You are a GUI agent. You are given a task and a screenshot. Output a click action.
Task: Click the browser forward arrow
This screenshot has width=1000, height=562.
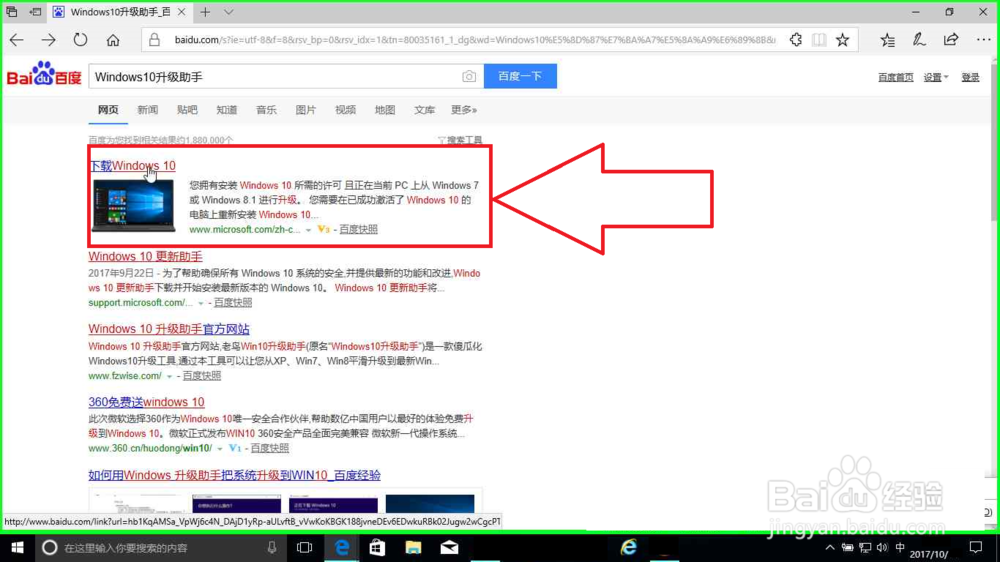(48, 40)
